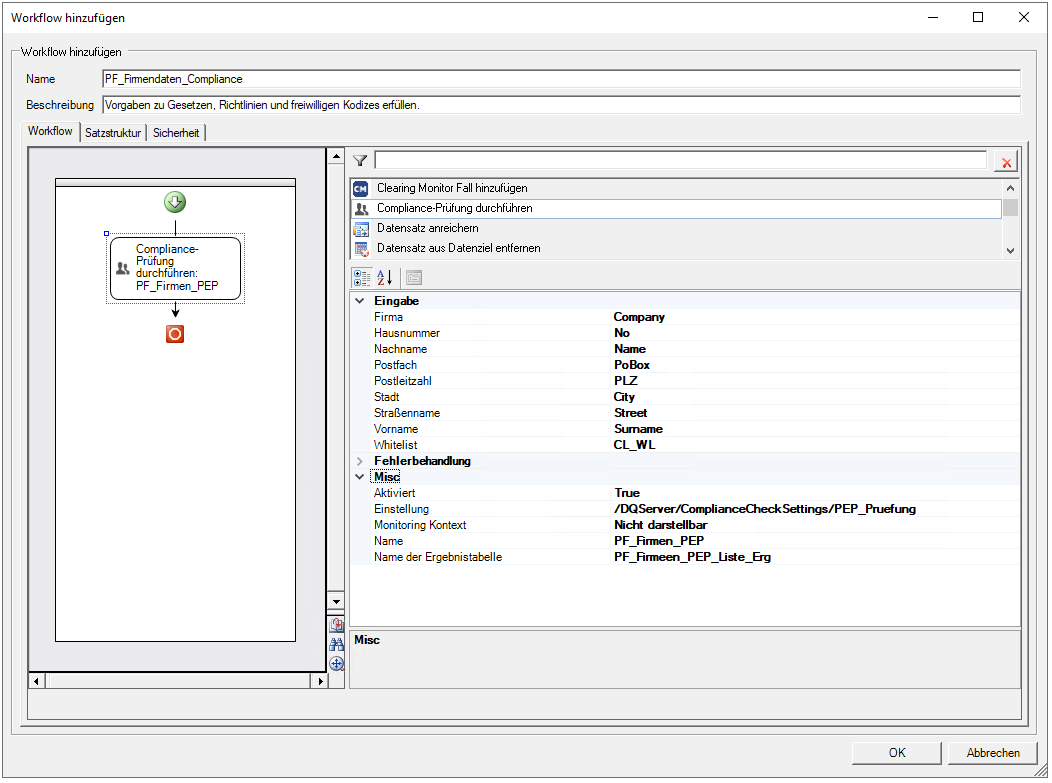Image resolution: width=1052 pixels, height=783 pixels.
Task: Click the green start node in workflow
Action: click(x=175, y=202)
